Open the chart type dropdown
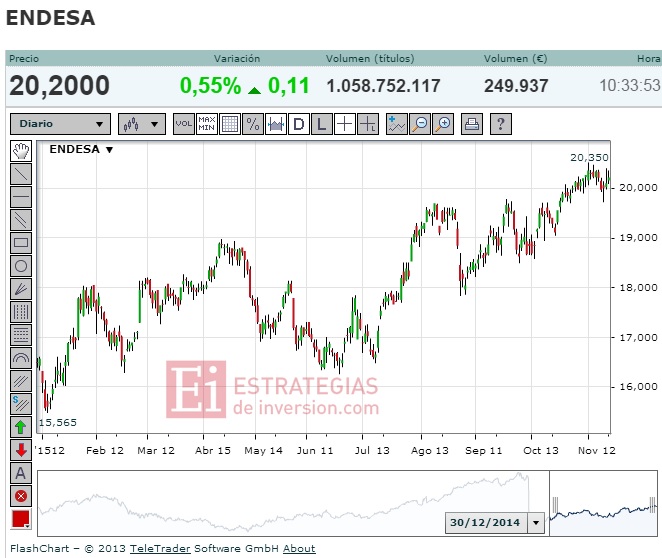Image resolution: width=662 pixels, height=558 pixels. point(142,124)
